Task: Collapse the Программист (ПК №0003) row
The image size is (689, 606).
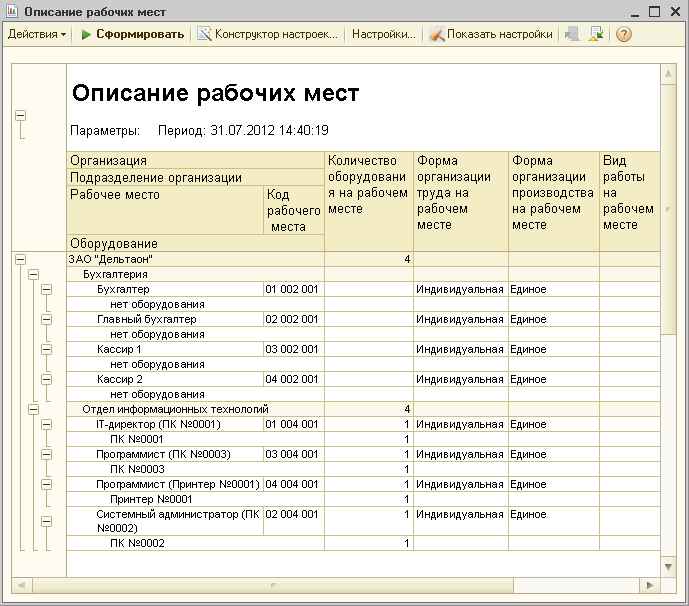Action: pos(47,454)
